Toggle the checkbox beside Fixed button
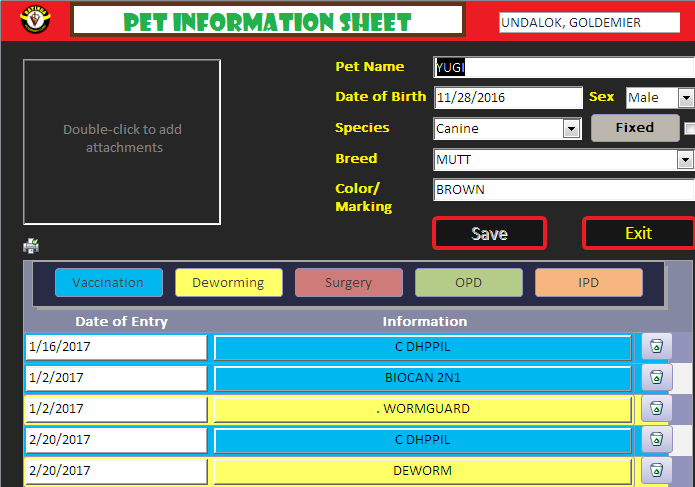Screen dimensions: 695x487 click(x=690, y=128)
